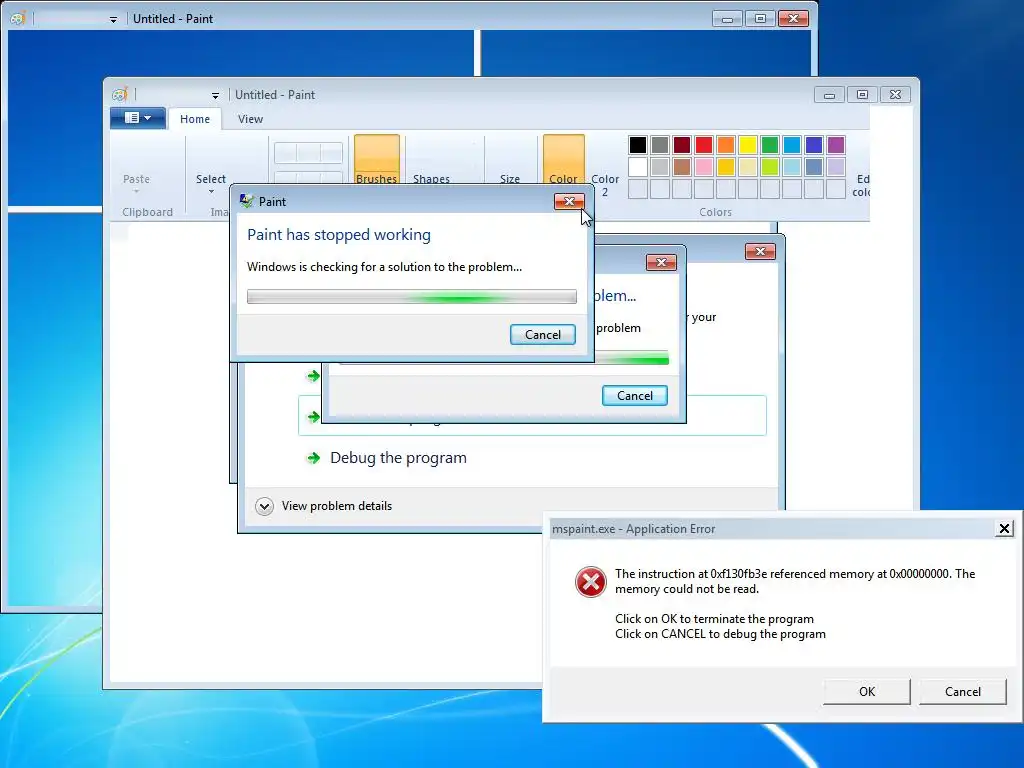Choose the rose pink color swatch

point(704,167)
